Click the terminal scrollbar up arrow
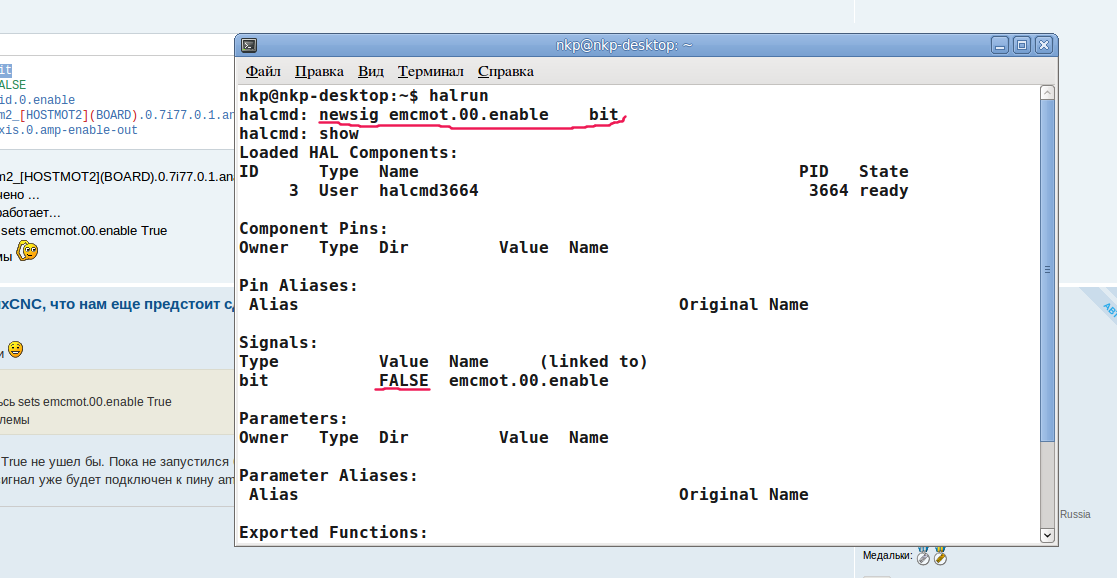Image resolution: width=1117 pixels, height=578 pixels. [1047, 93]
